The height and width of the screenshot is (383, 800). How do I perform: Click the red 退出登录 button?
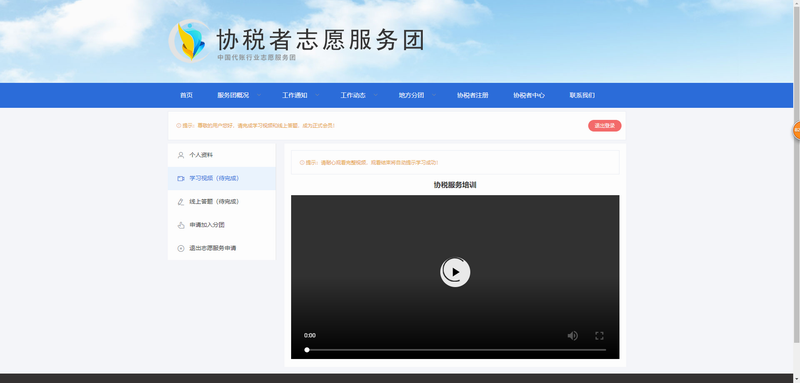click(x=605, y=125)
